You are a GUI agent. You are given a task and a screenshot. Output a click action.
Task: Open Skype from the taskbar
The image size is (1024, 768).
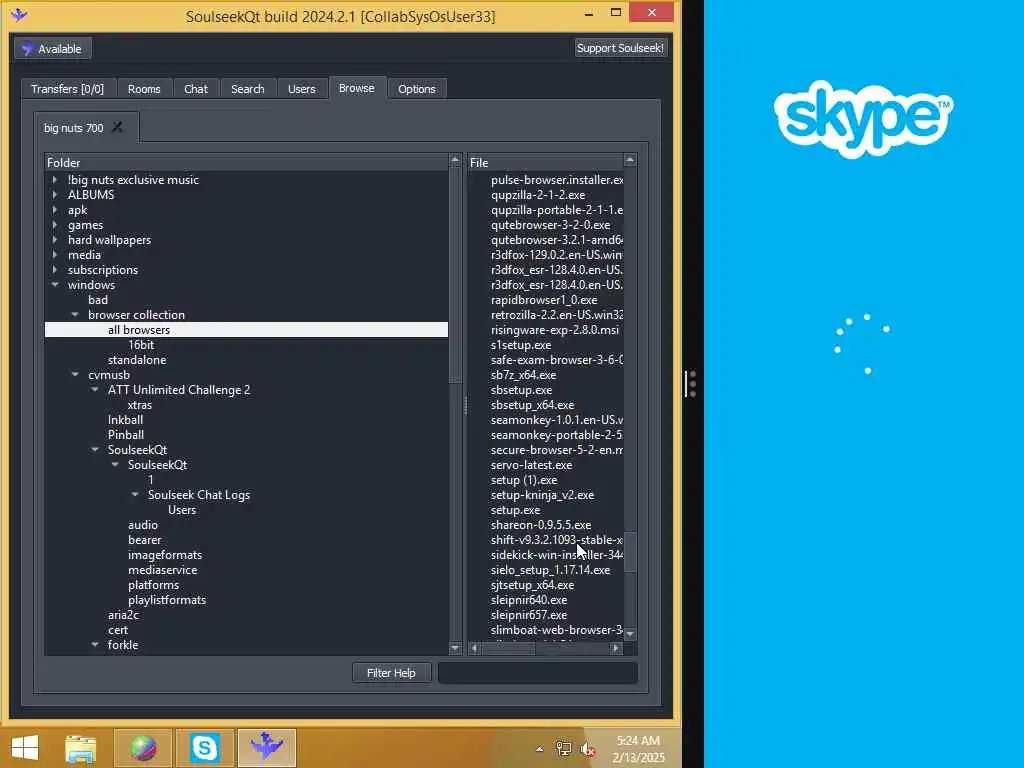pyautogui.click(x=204, y=748)
